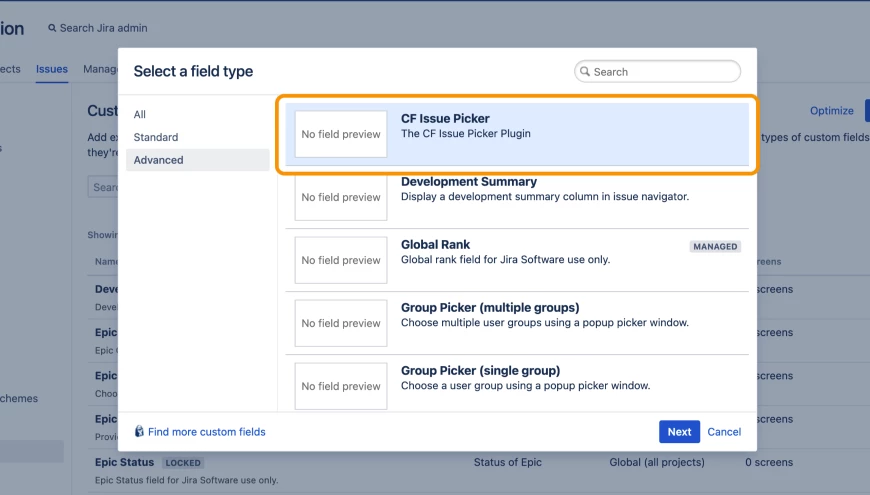The height and width of the screenshot is (495, 870).
Task: Click the Epic Status field name in the background
Action: click(124, 462)
